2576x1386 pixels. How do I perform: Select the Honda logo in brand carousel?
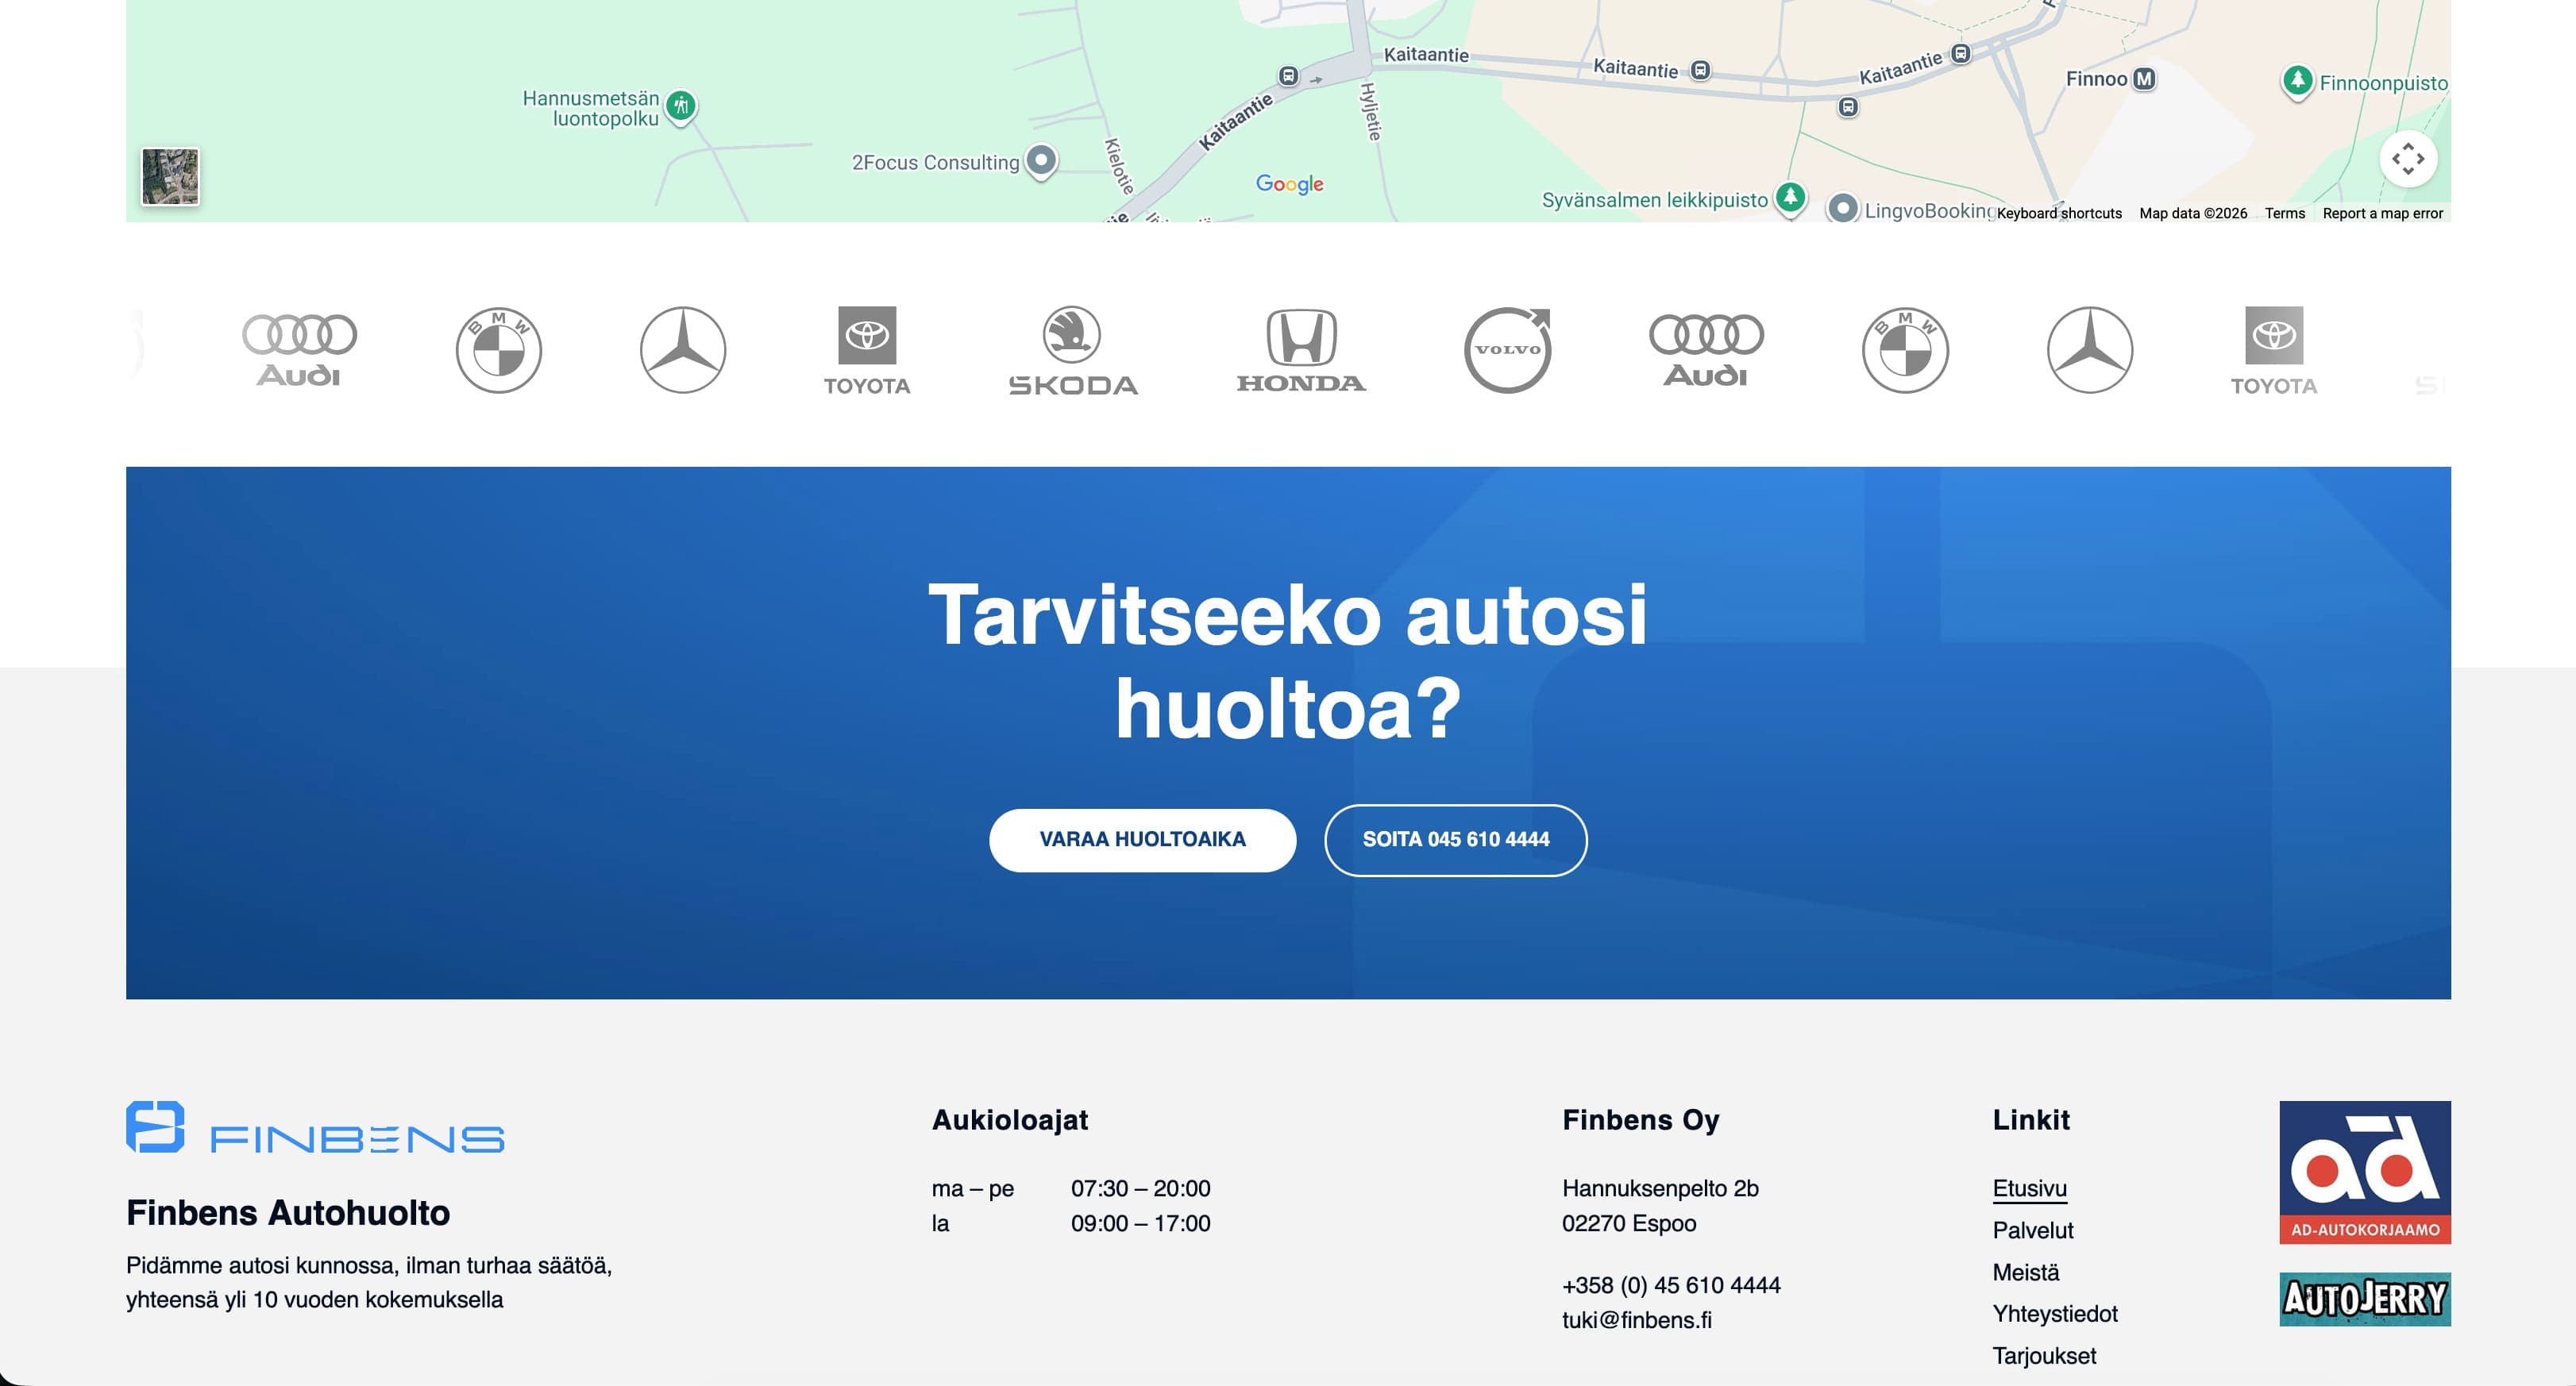[x=1301, y=350]
